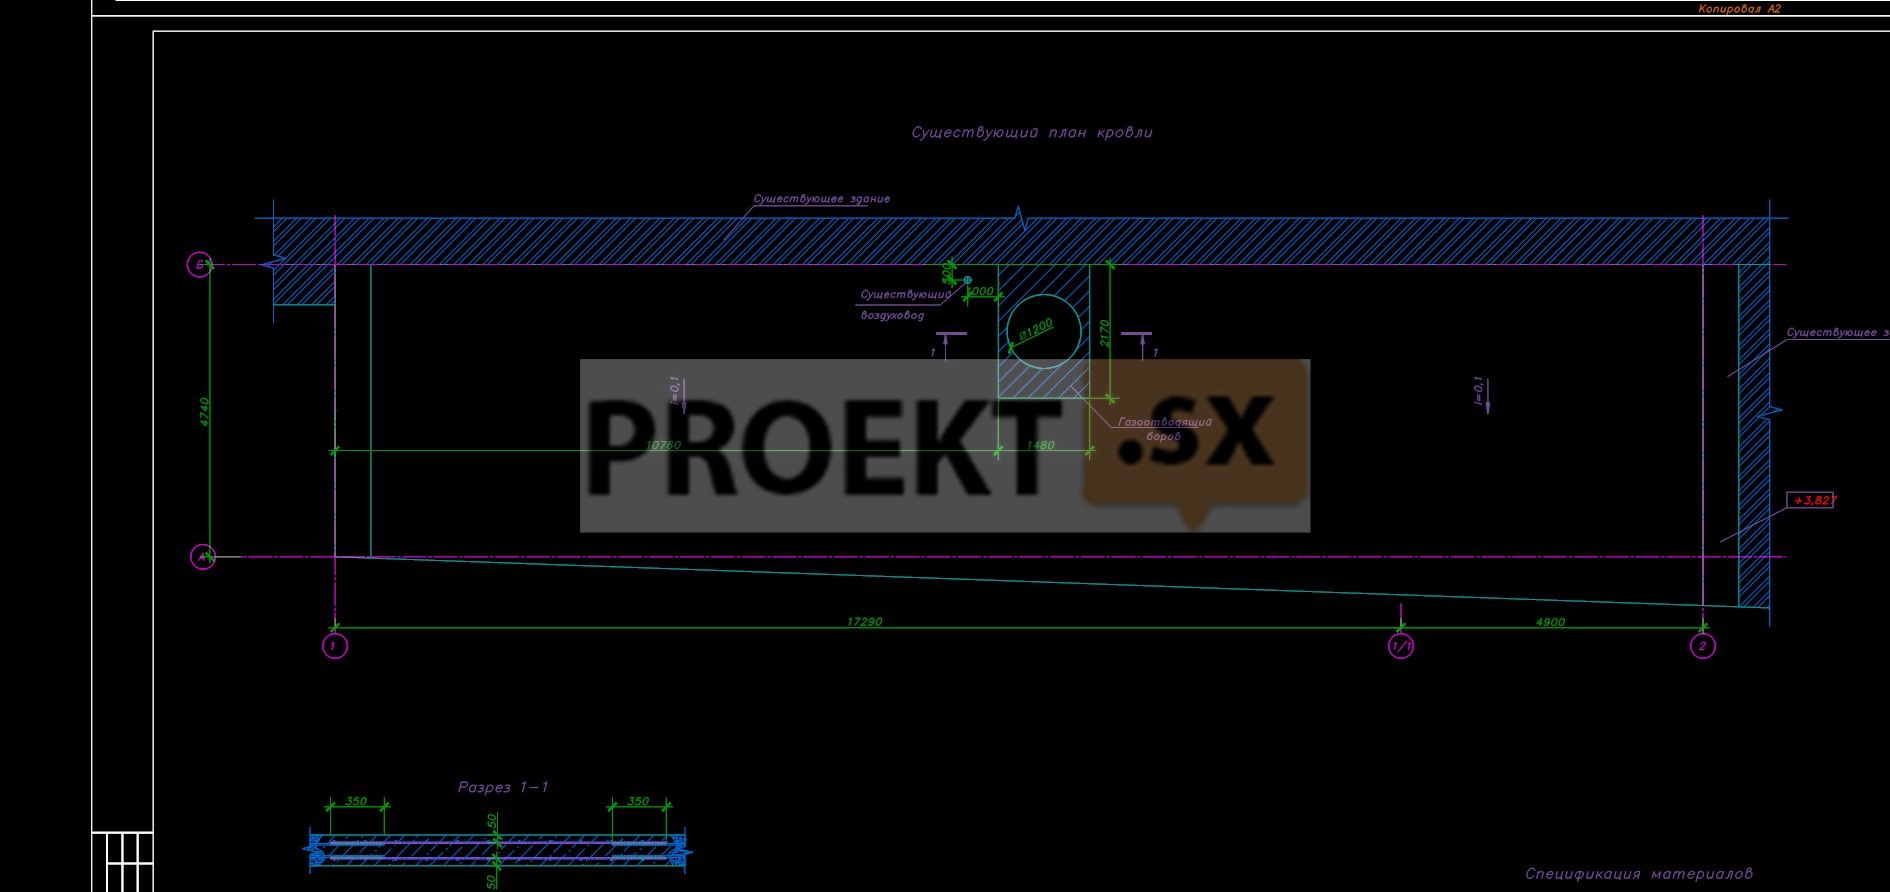Viewport: 1890px width, 892px height.
Task: Click the upper 50 dimension in the section
Action: tap(492, 821)
